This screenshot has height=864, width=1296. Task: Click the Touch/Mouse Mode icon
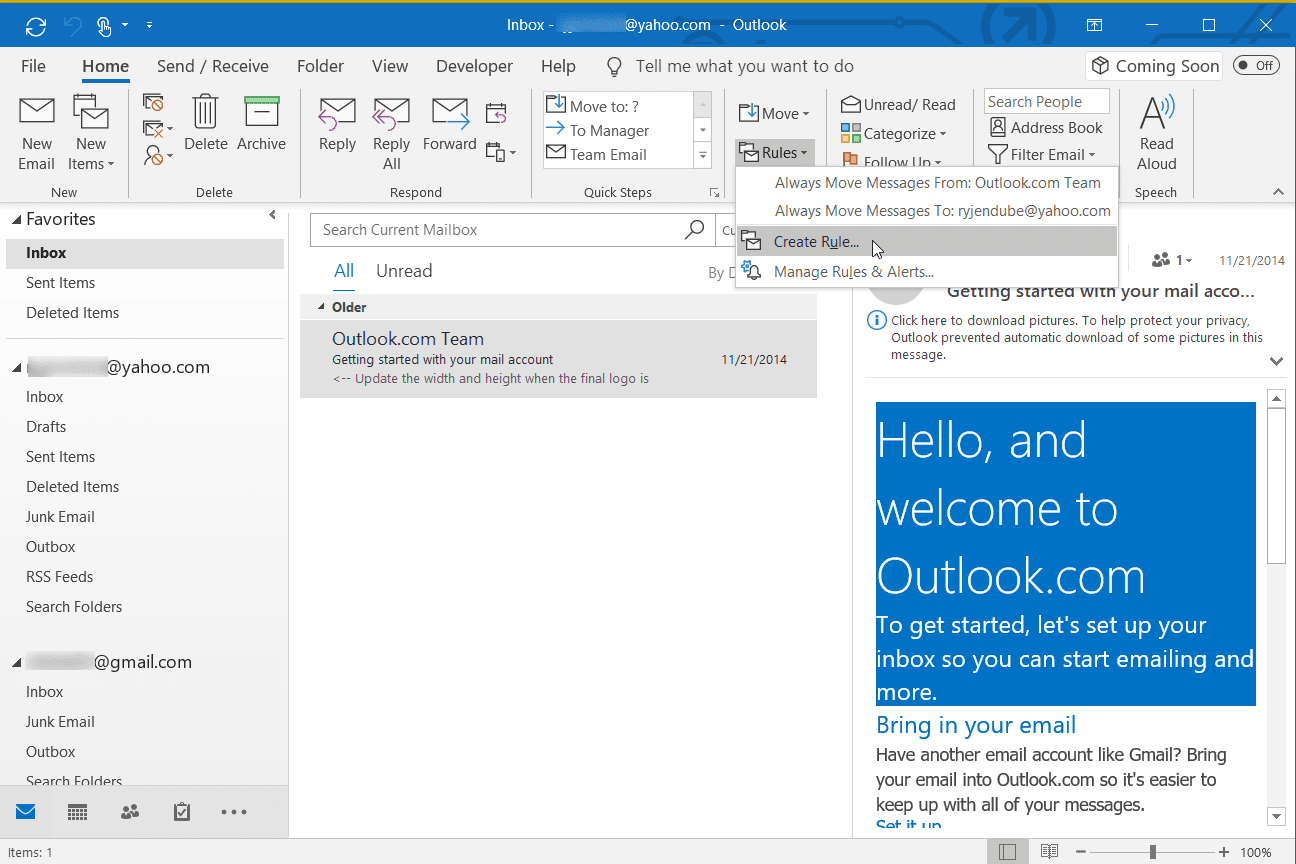pos(106,25)
